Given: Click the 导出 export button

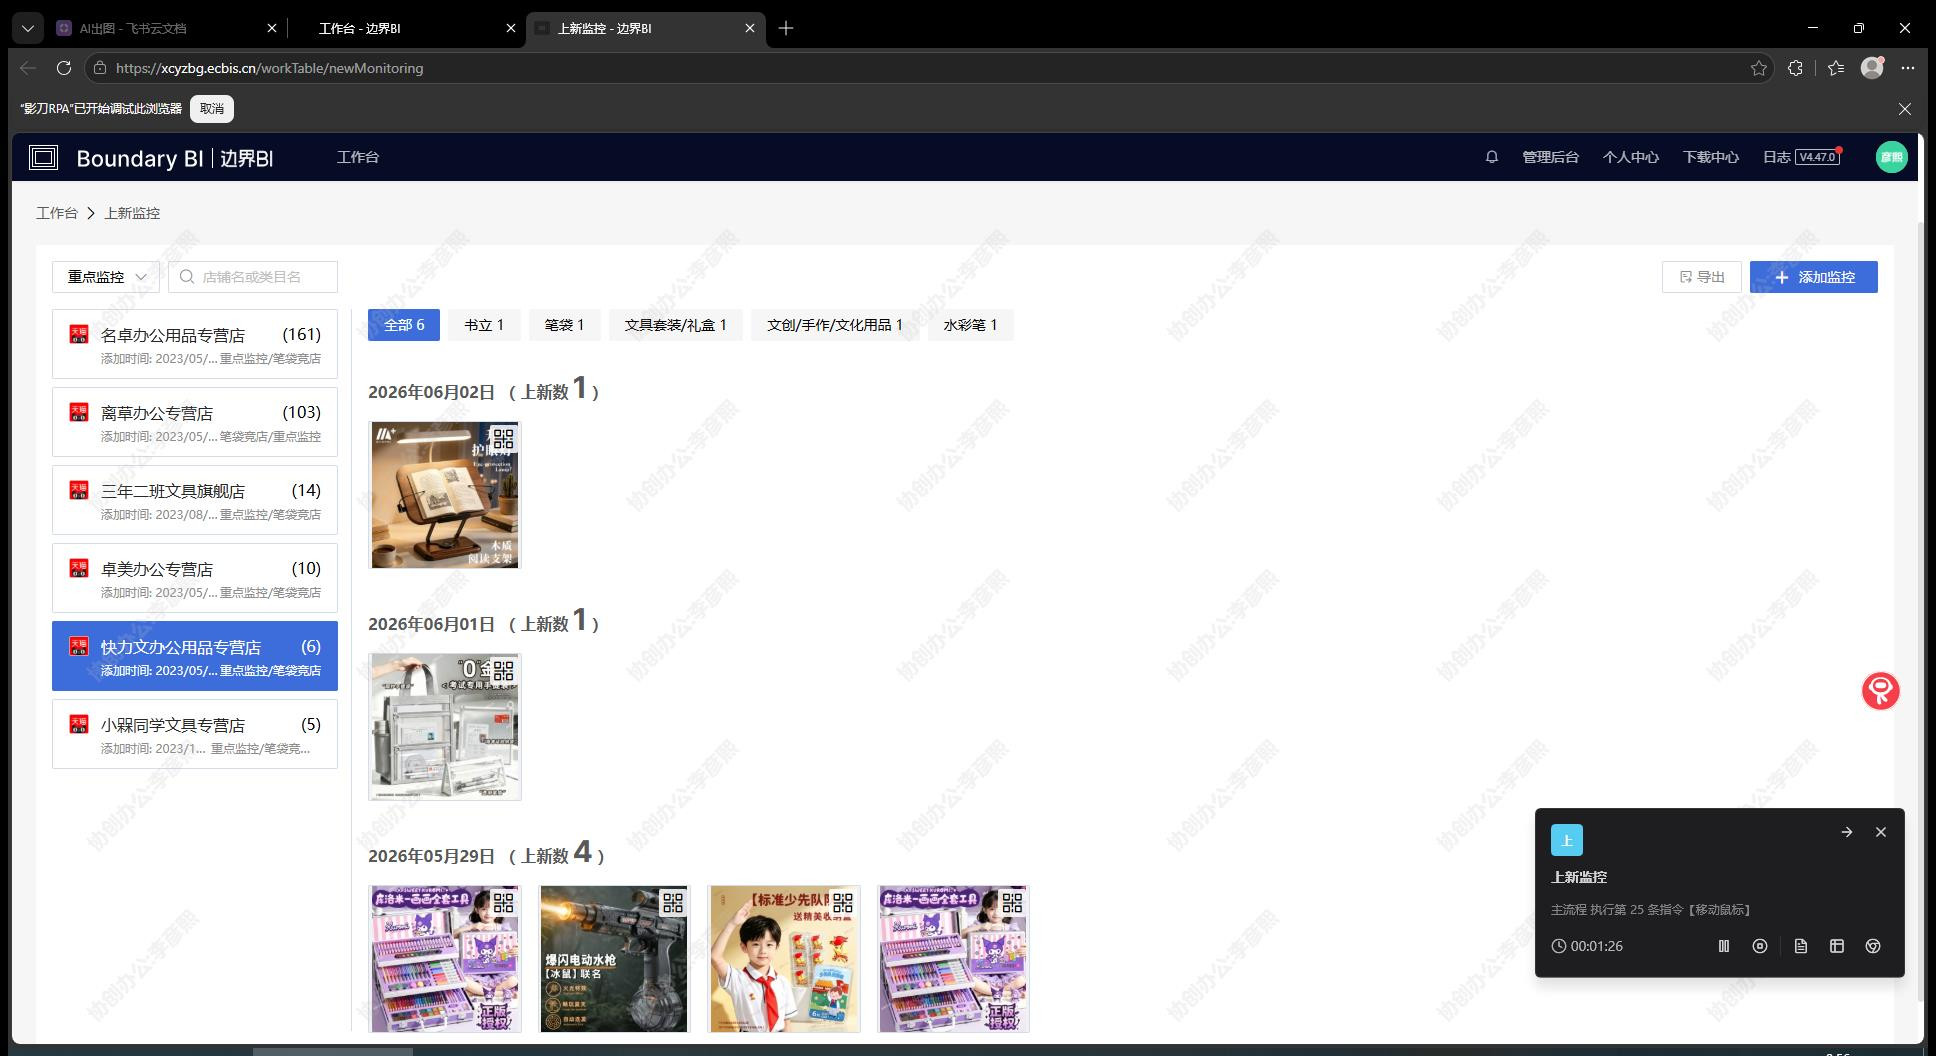Looking at the screenshot, I should [x=1702, y=277].
